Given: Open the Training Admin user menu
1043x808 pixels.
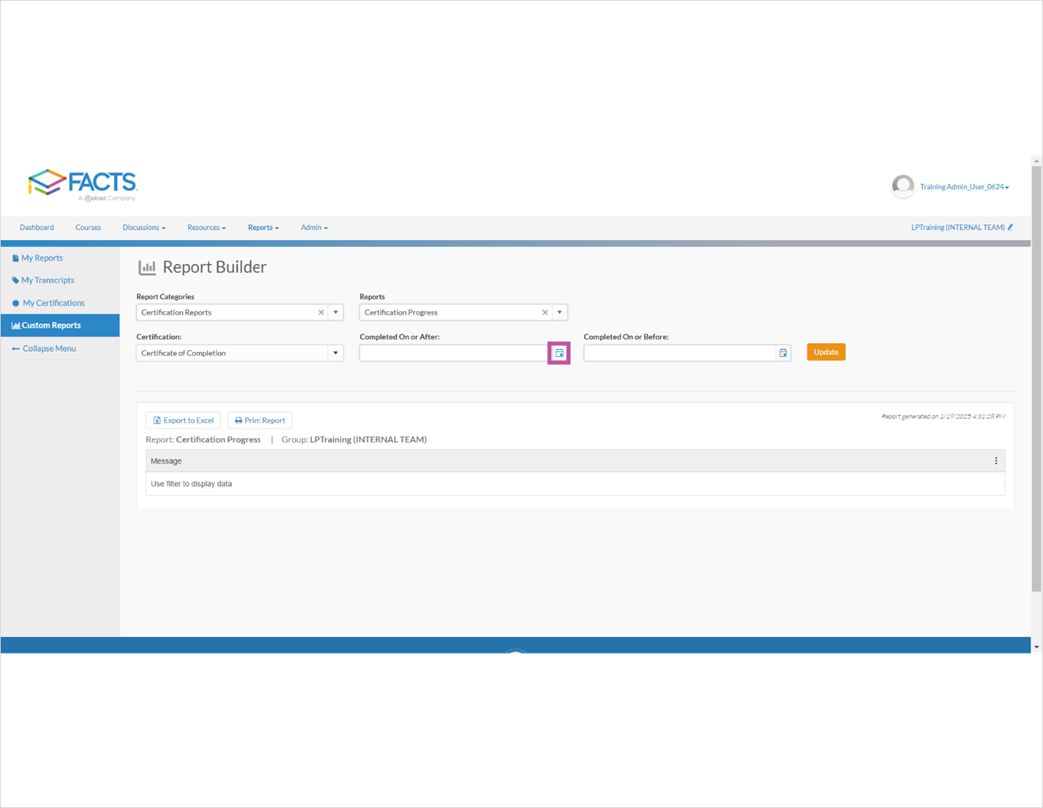Looking at the screenshot, I should tap(964, 187).
